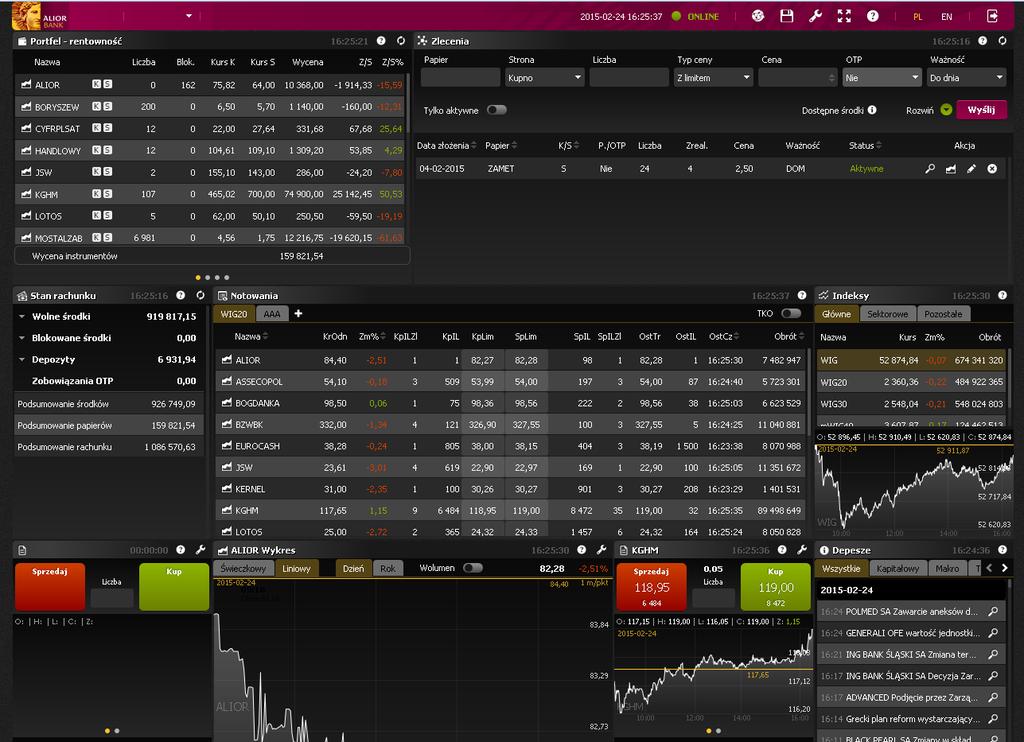Image resolution: width=1024 pixels, height=742 pixels.
Task: Add a new Notowania tab with plus
Action: pos(298,314)
